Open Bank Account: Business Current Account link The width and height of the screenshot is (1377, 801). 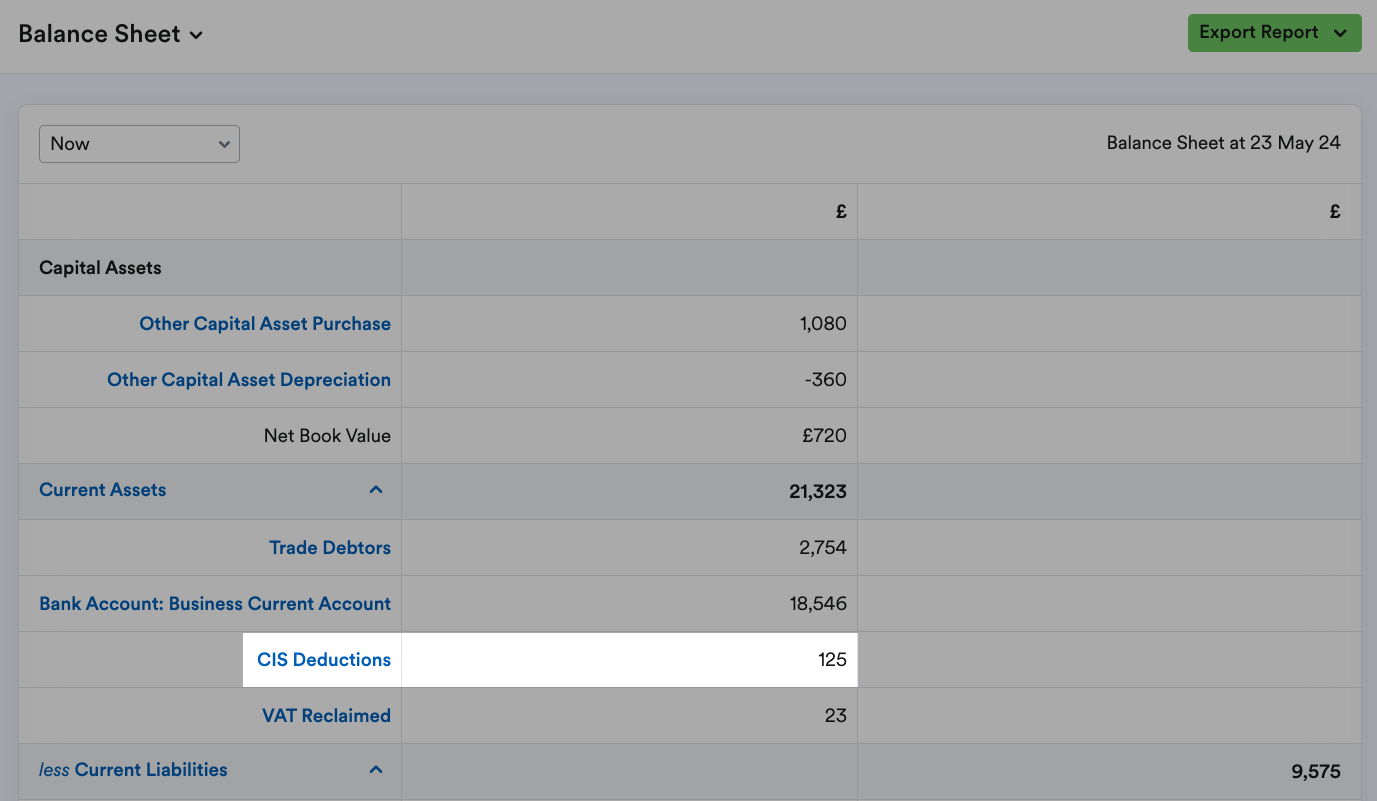[x=215, y=604]
